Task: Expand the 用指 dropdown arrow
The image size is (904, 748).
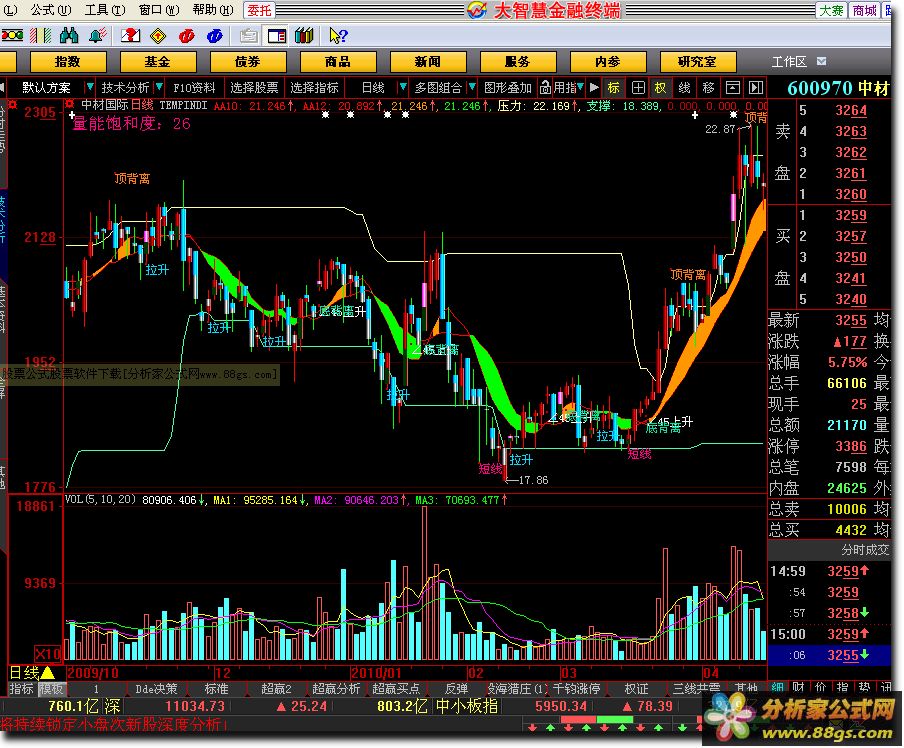Action: pyautogui.click(x=580, y=88)
